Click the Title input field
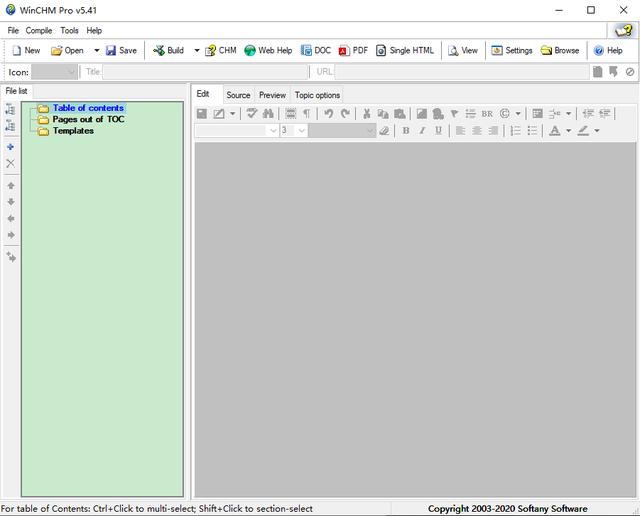Viewport: 640px width, 516px height. coord(205,72)
